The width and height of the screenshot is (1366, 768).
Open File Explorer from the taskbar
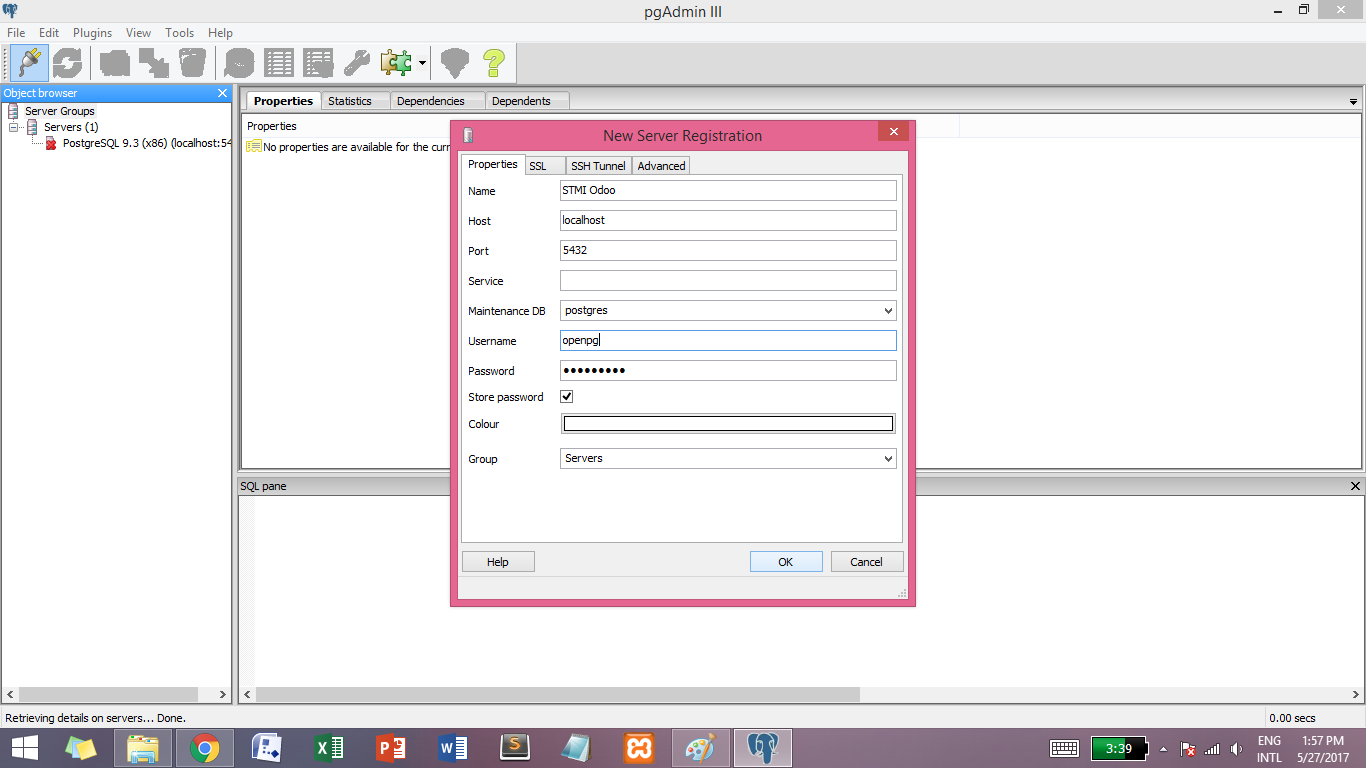click(x=143, y=748)
